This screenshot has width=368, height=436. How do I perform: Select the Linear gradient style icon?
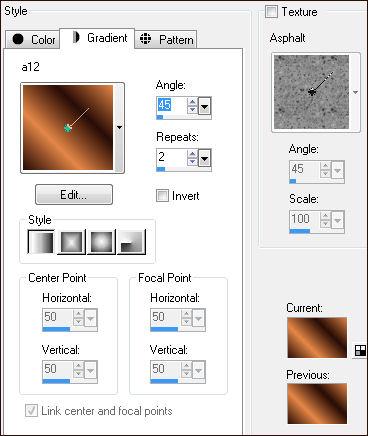(x=41, y=242)
